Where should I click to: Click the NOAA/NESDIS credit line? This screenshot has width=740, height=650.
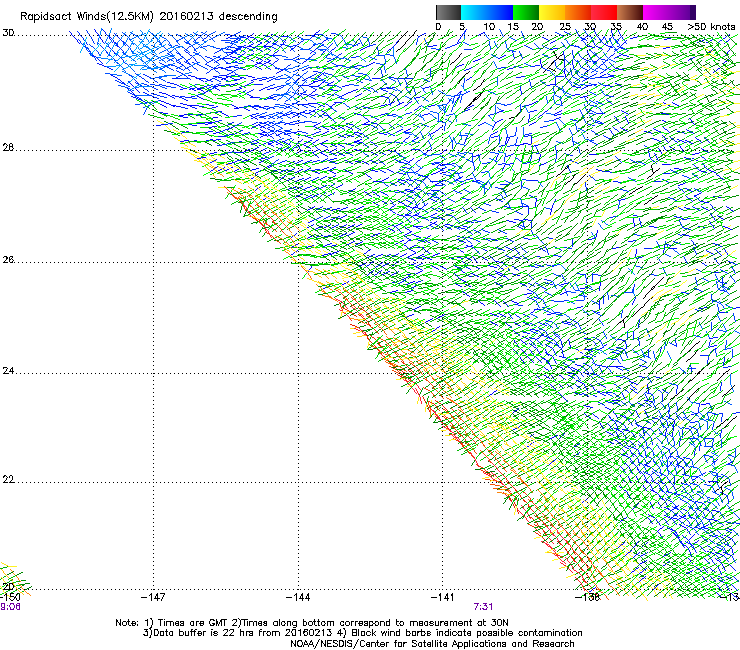point(432,644)
